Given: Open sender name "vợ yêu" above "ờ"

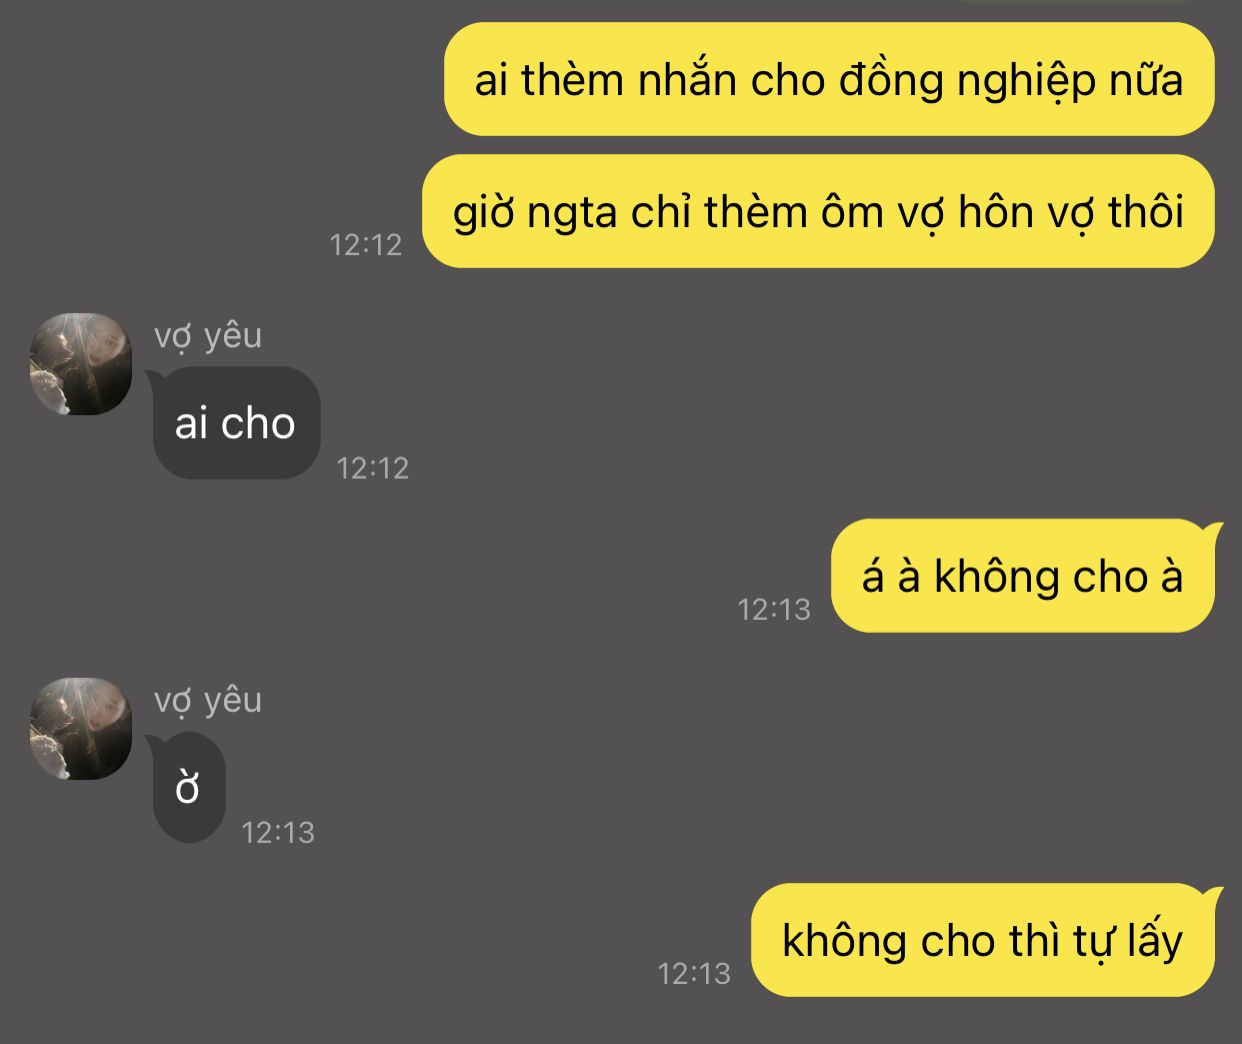Looking at the screenshot, I should tap(208, 701).
